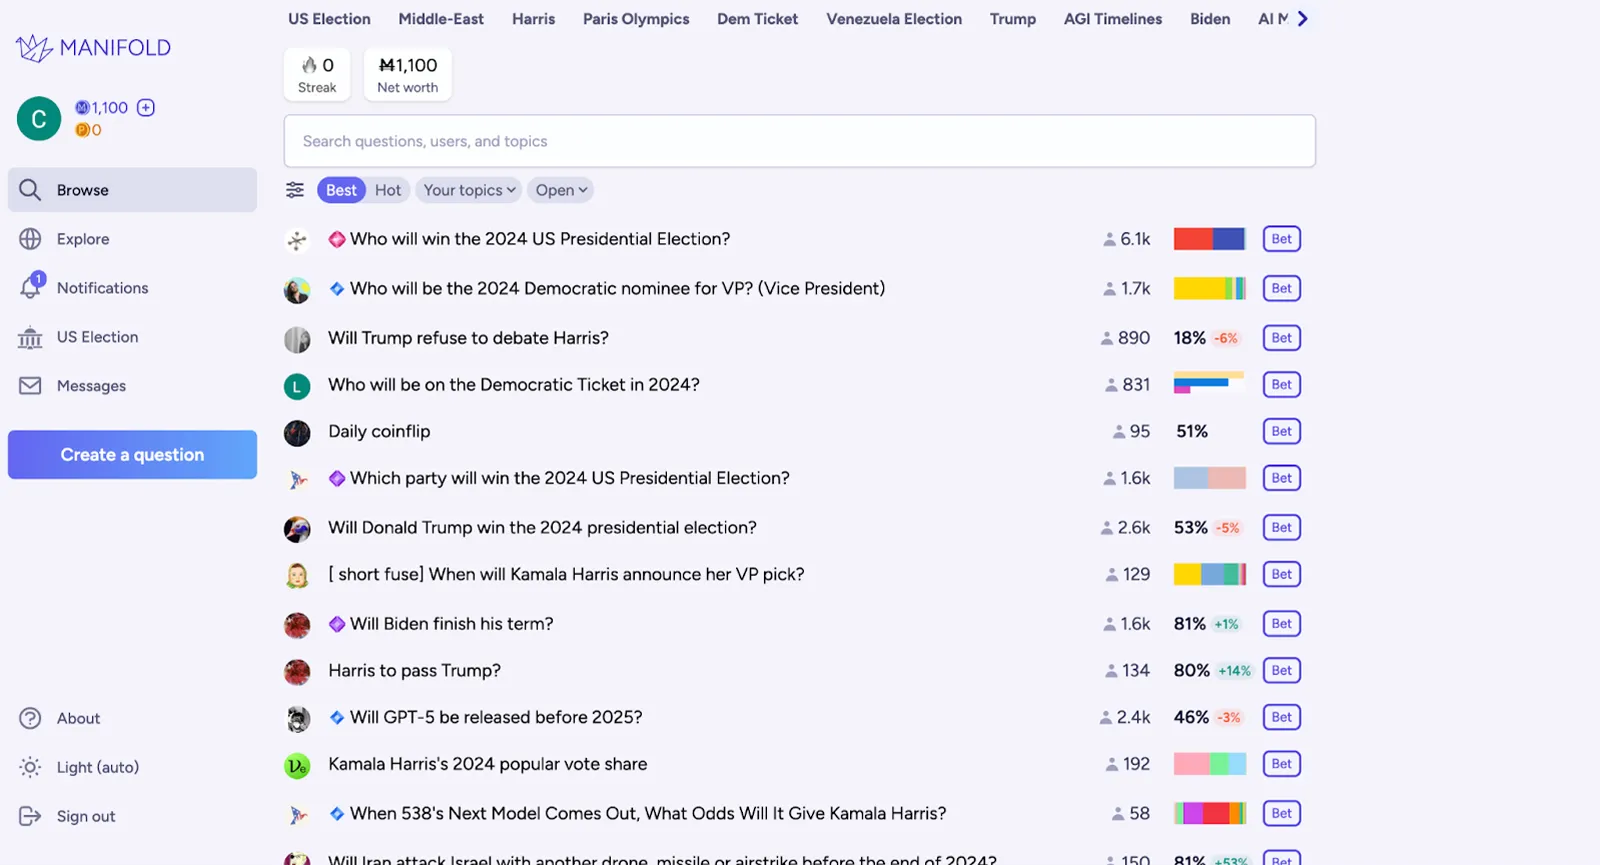
Task: Add mana with the plus icon
Action: pyautogui.click(x=146, y=107)
